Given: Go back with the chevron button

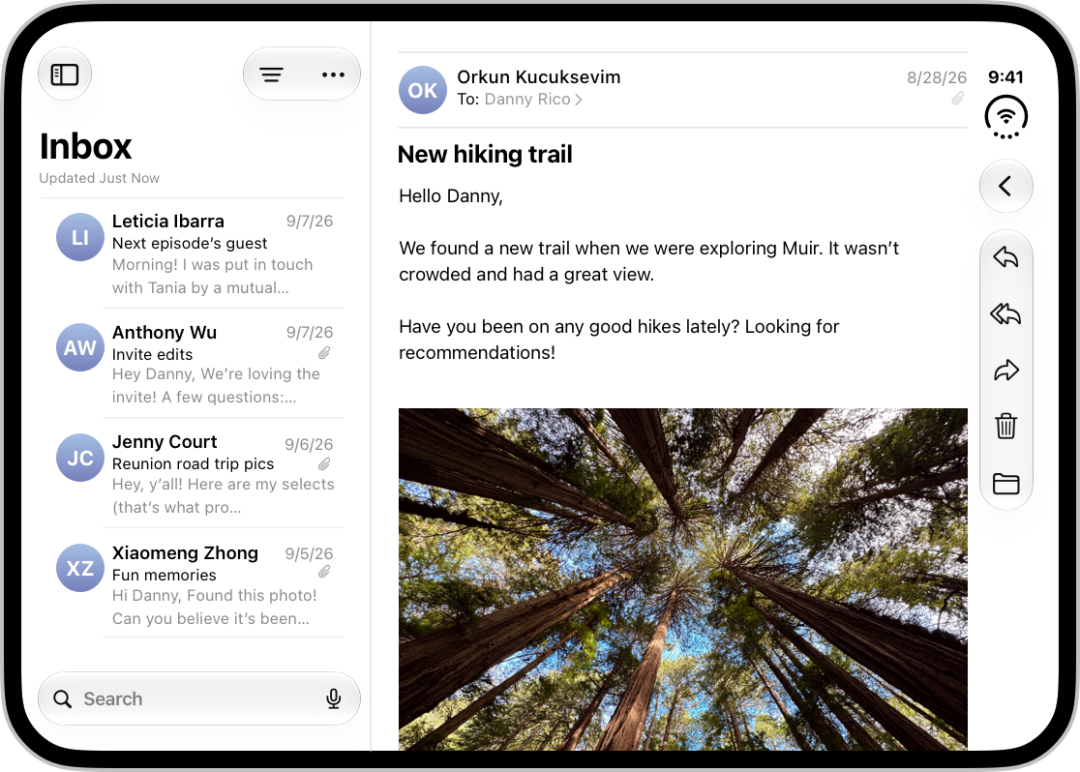Looking at the screenshot, I should (x=1006, y=186).
